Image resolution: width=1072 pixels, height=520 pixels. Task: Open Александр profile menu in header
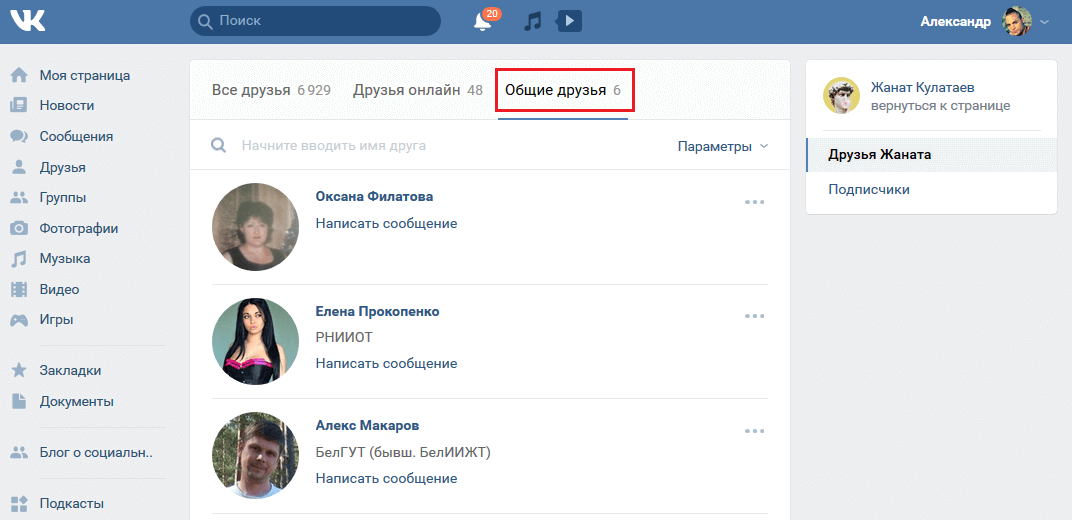(984, 21)
